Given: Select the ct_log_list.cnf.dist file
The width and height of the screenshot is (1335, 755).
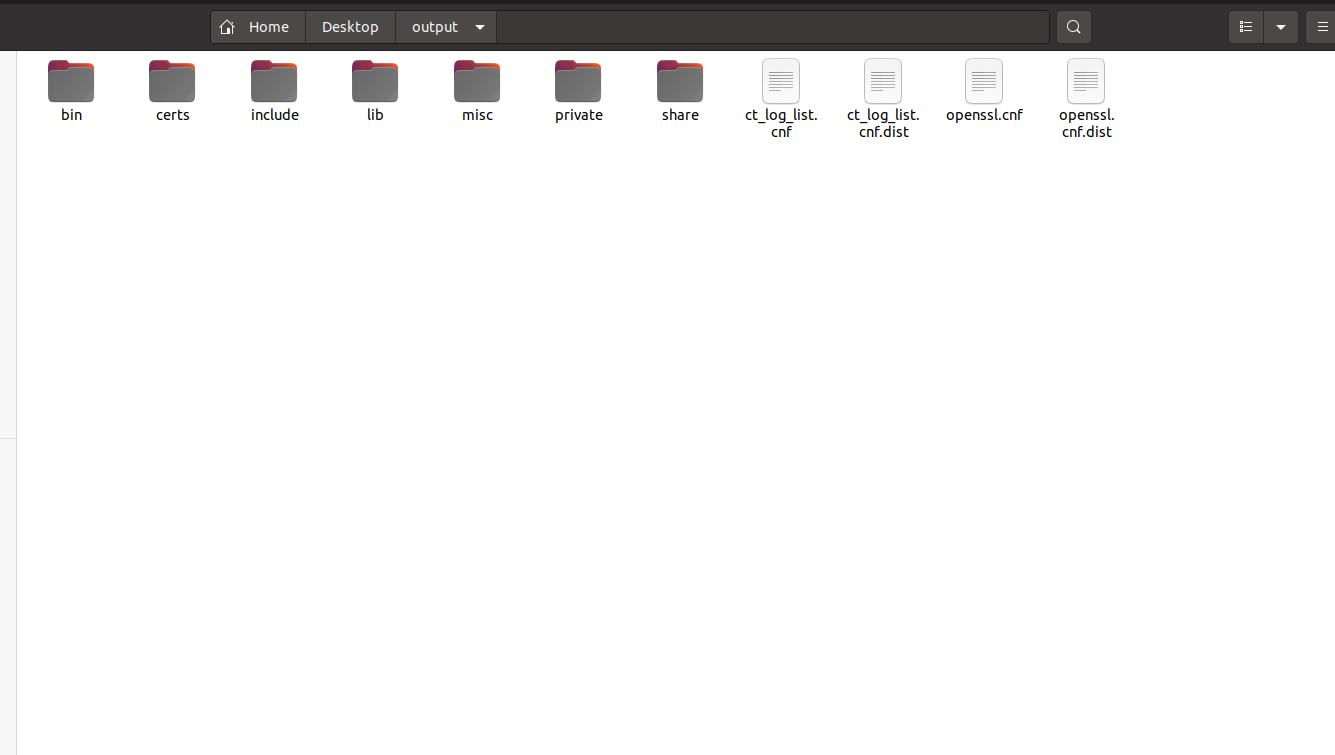Looking at the screenshot, I should click(883, 82).
